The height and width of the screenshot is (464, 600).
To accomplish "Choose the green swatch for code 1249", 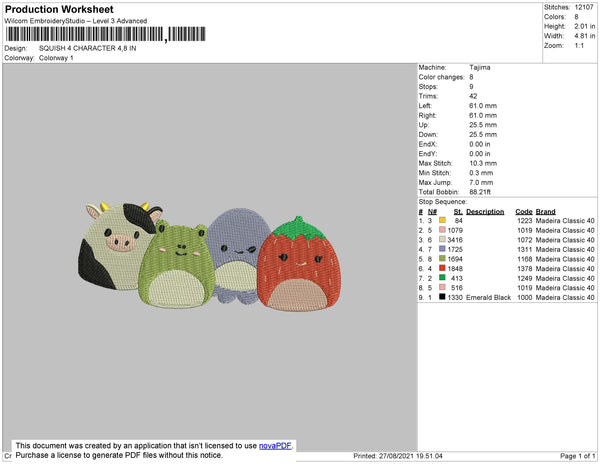I will [x=442, y=277].
